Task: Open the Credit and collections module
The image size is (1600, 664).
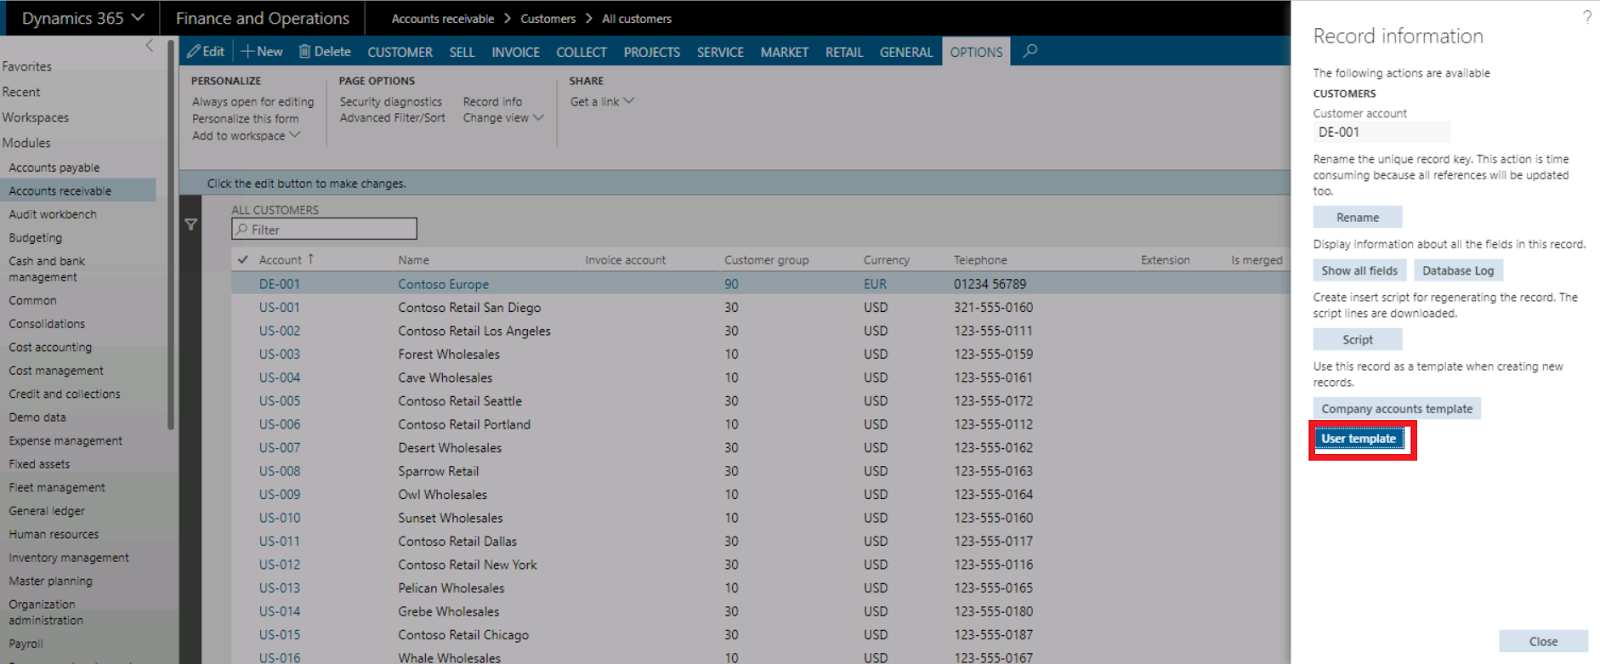Action: coord(64,394)
